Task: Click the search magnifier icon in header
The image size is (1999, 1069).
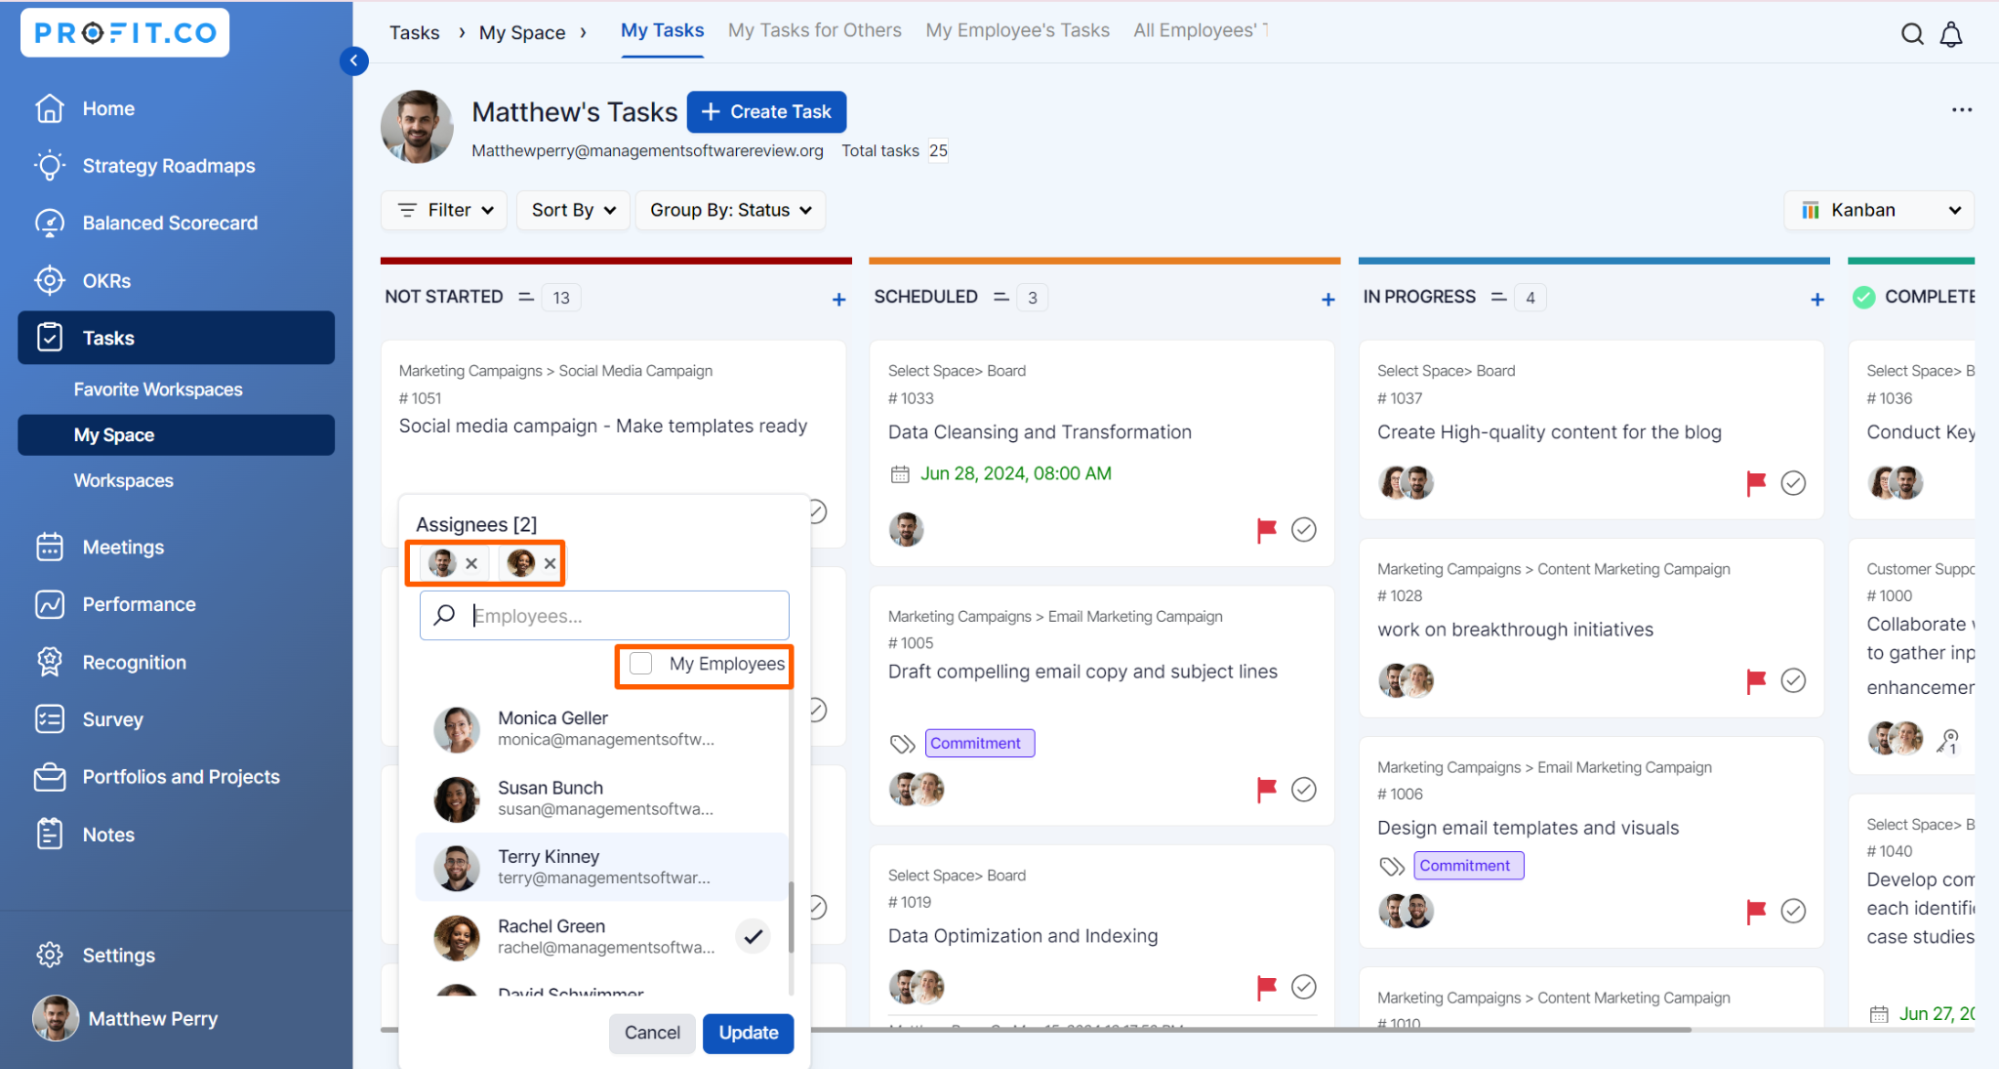Action: pyautogui.click(x=1911, y=34)
